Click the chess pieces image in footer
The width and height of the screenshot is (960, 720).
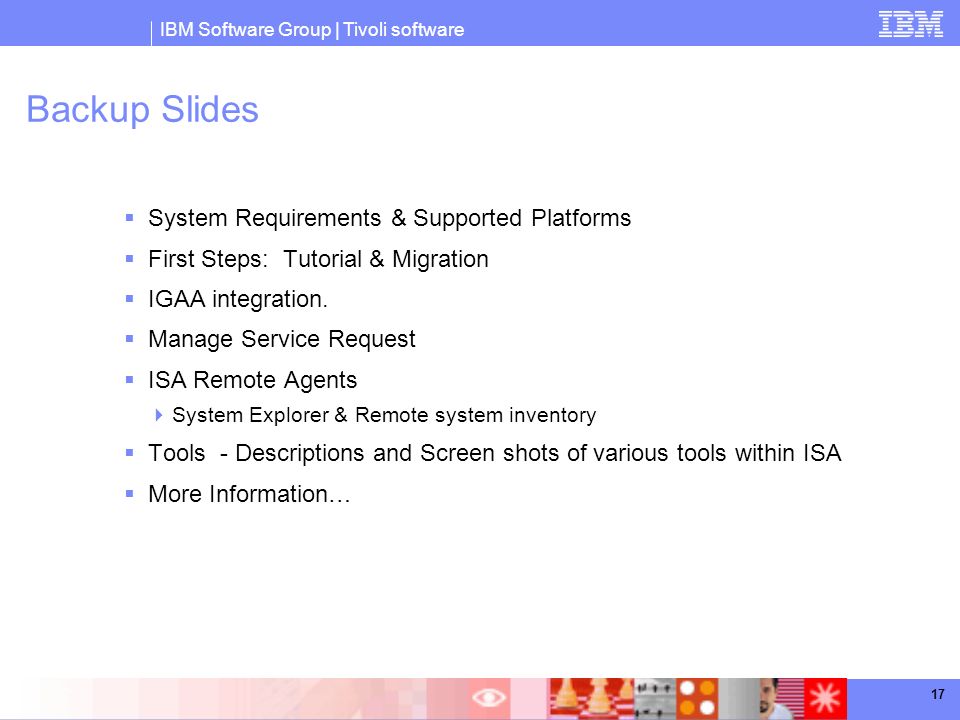point(591,698)
